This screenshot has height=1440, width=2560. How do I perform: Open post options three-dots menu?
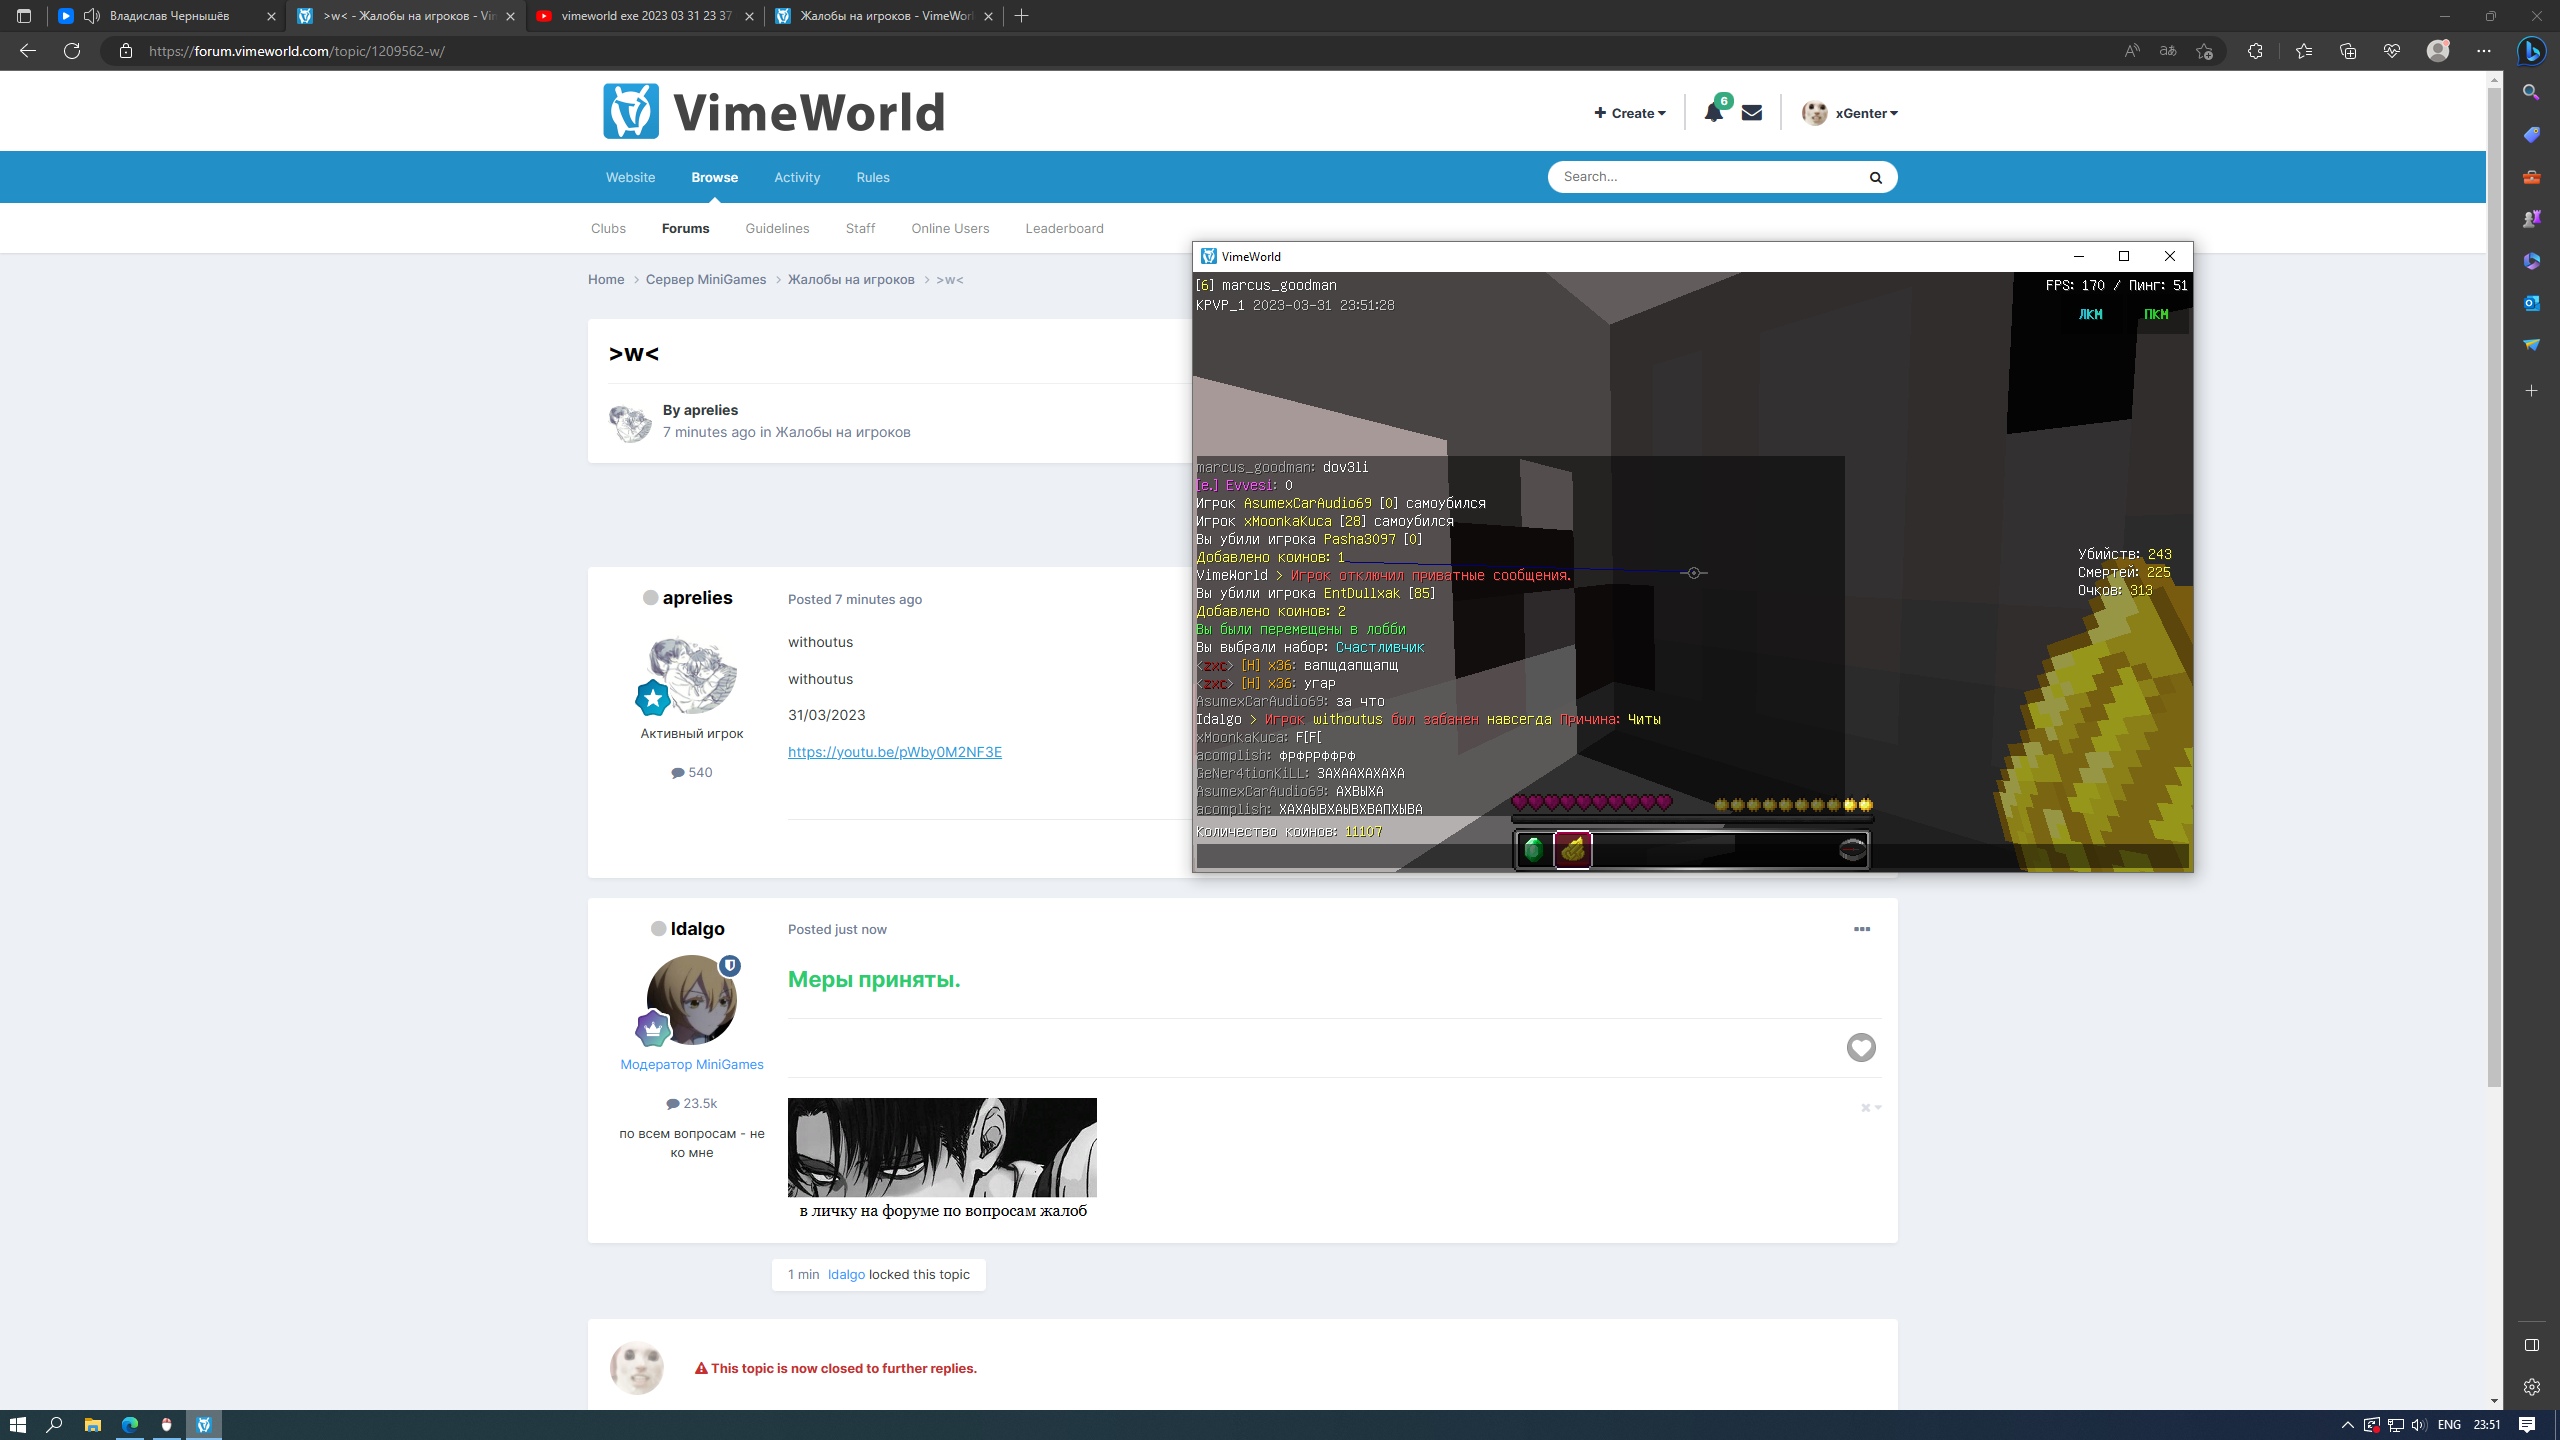click(x=1861, y=929)
